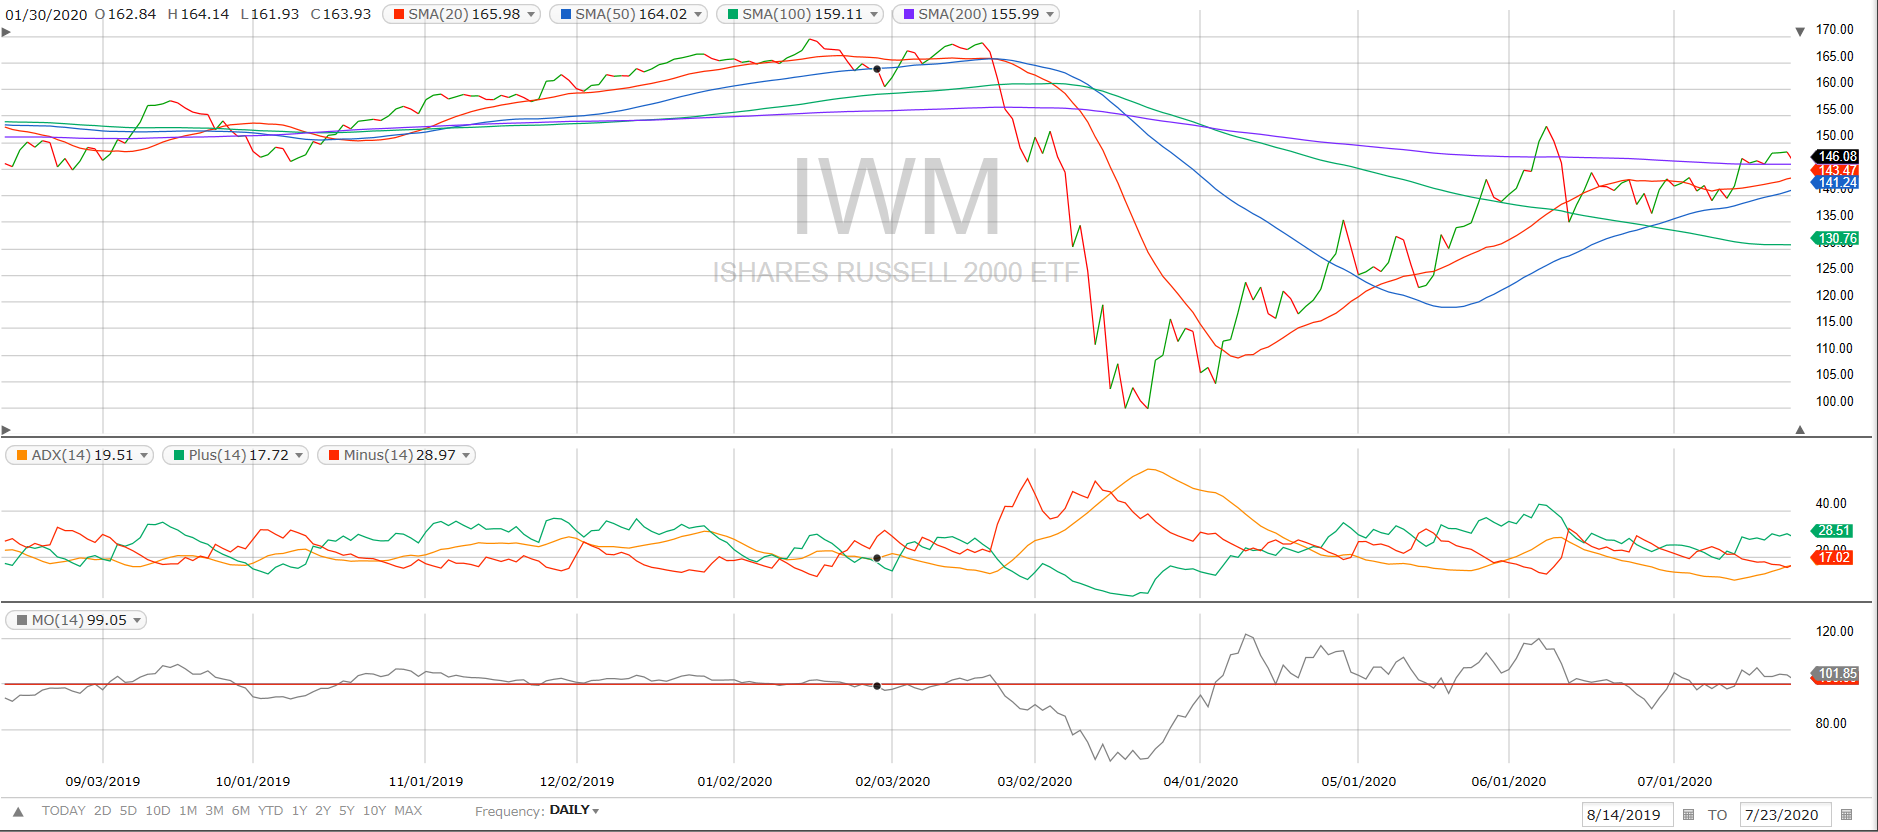Change the DAILY frequency dropdown

click(574, 810)
